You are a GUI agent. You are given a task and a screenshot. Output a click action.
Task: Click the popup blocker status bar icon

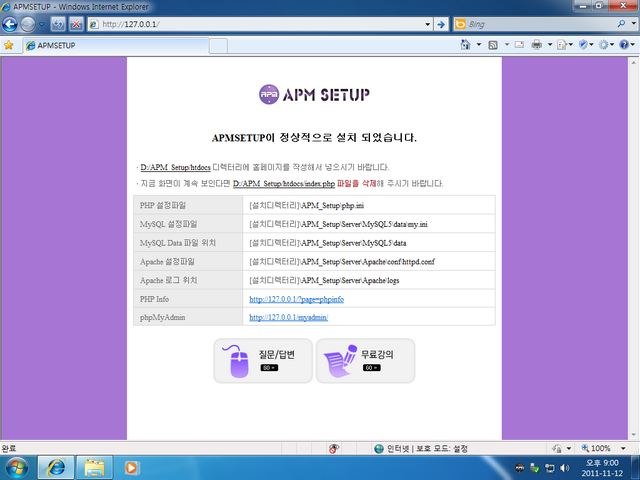(x=333, y=449)
